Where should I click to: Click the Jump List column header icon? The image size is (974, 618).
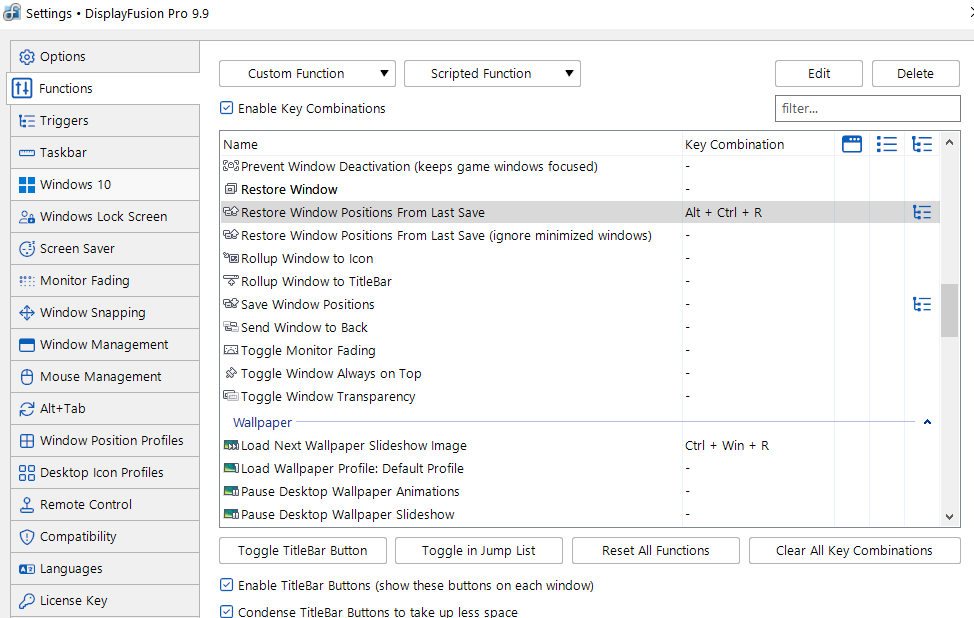coord(887,144)
